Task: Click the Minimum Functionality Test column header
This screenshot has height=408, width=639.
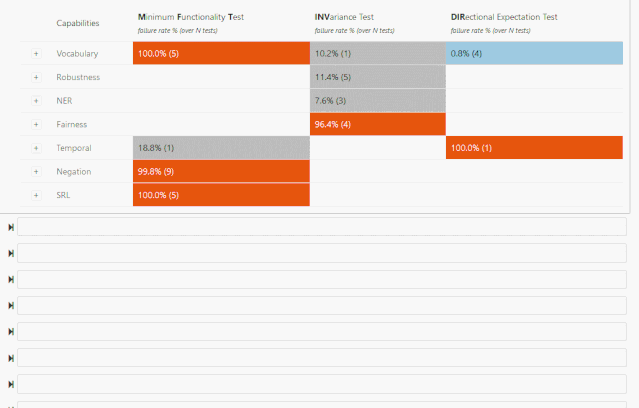Action: point(191,17)
